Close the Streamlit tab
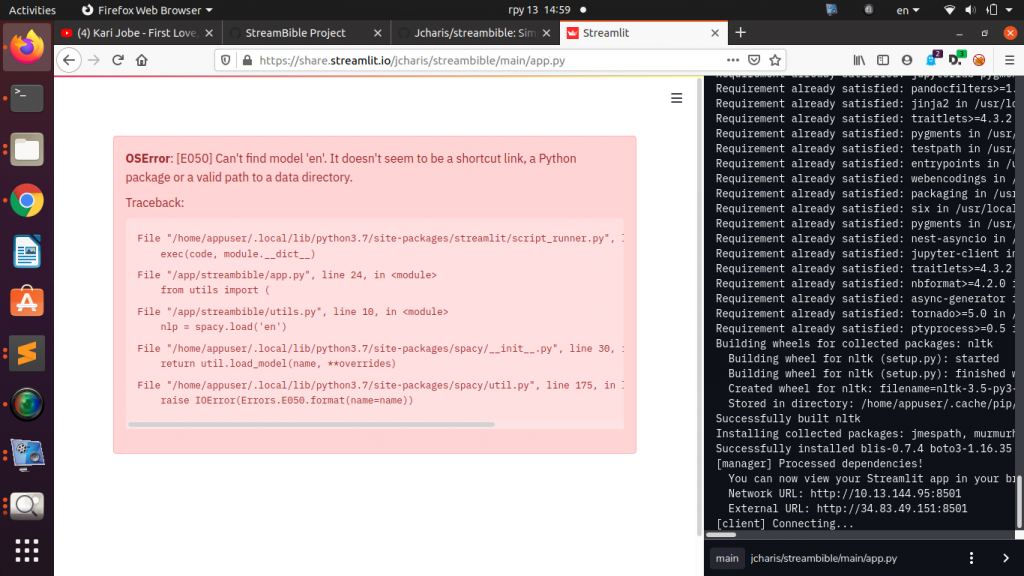 [715, 33]
